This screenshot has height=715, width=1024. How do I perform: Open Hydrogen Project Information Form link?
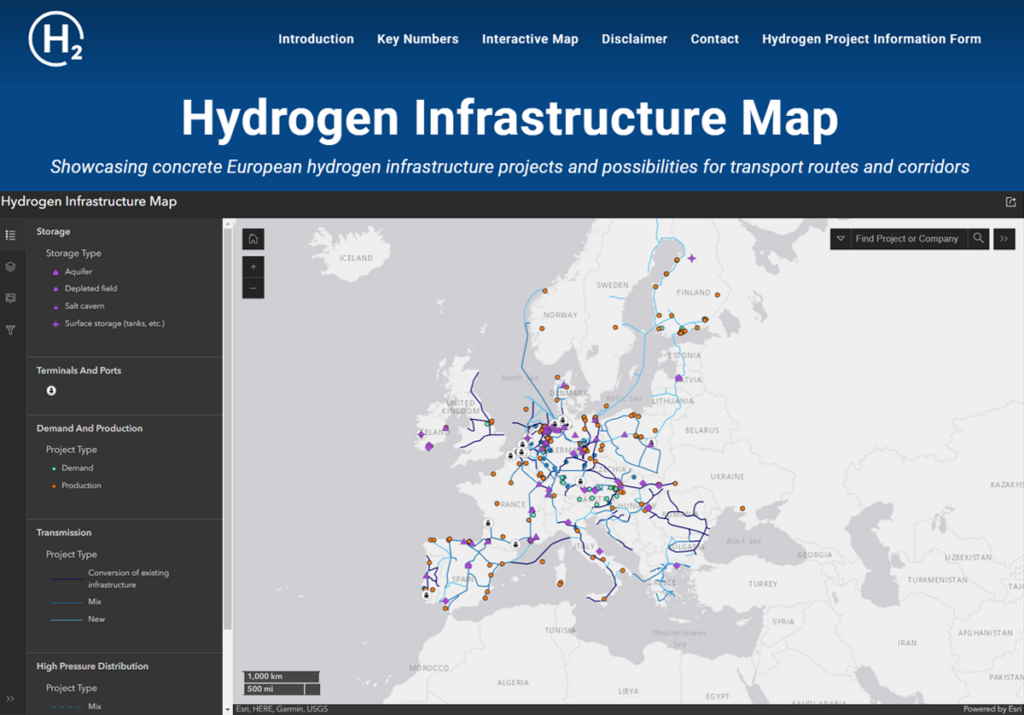point(871,39)
